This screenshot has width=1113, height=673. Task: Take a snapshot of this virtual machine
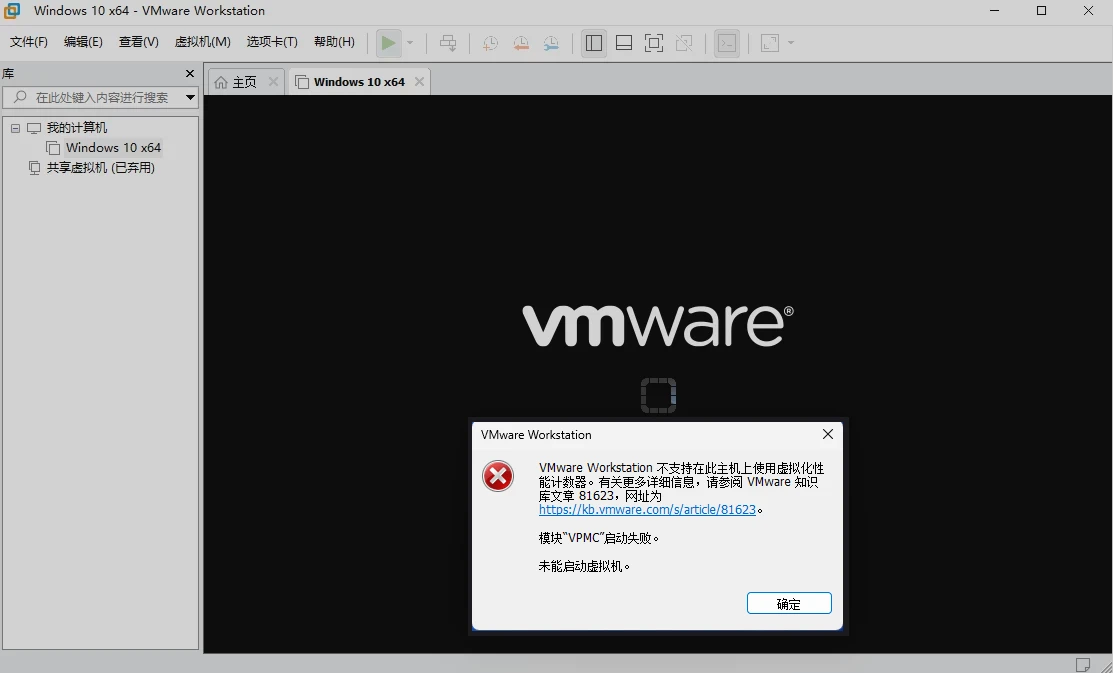point(490,43)
